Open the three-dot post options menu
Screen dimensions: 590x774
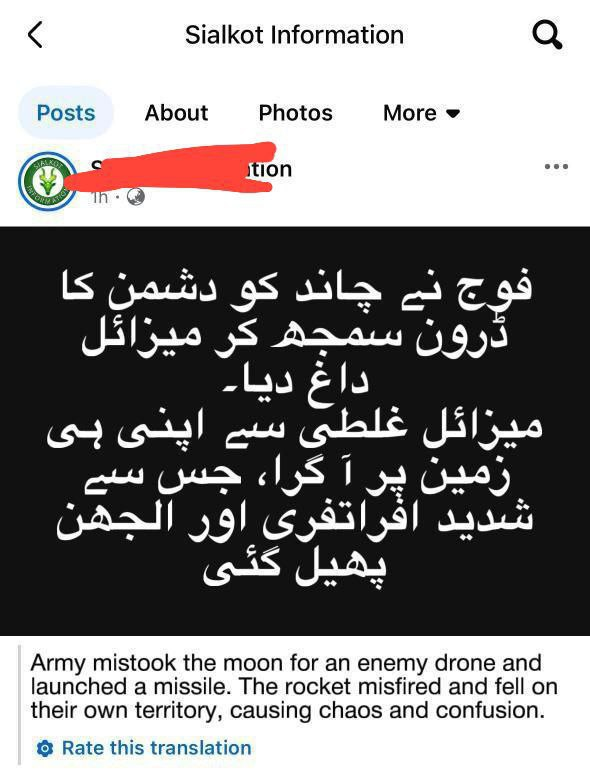click(556, 166)
